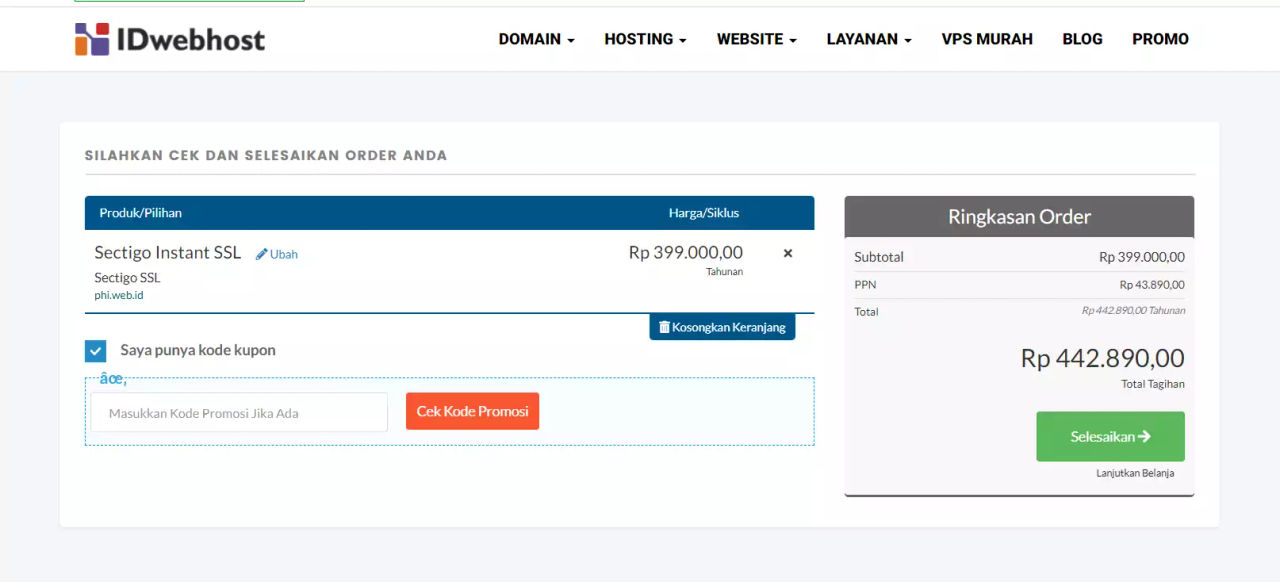Click the green Selesaikan button

(1110, 436)
